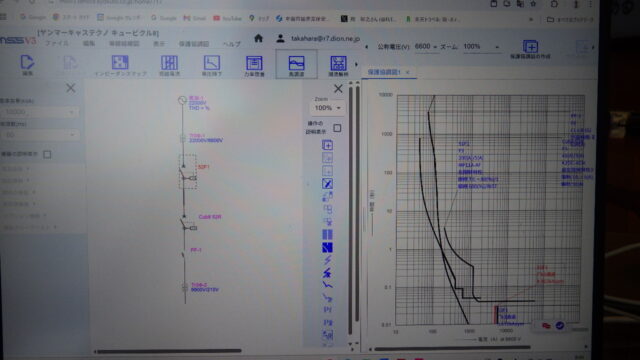640x360 pixels.
Task: Switch to the 保護協調図1 tab
Action: [384, 72]
